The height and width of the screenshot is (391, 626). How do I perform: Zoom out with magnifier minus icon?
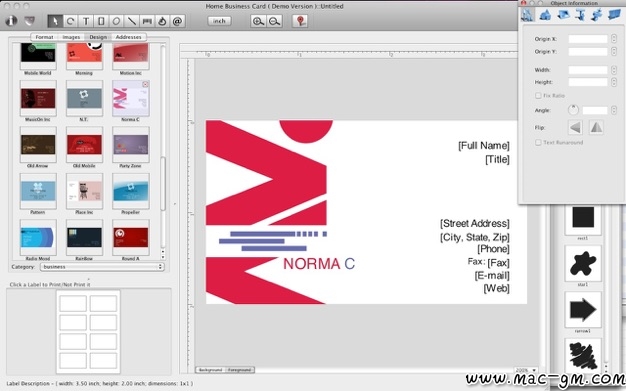[275, 21]
